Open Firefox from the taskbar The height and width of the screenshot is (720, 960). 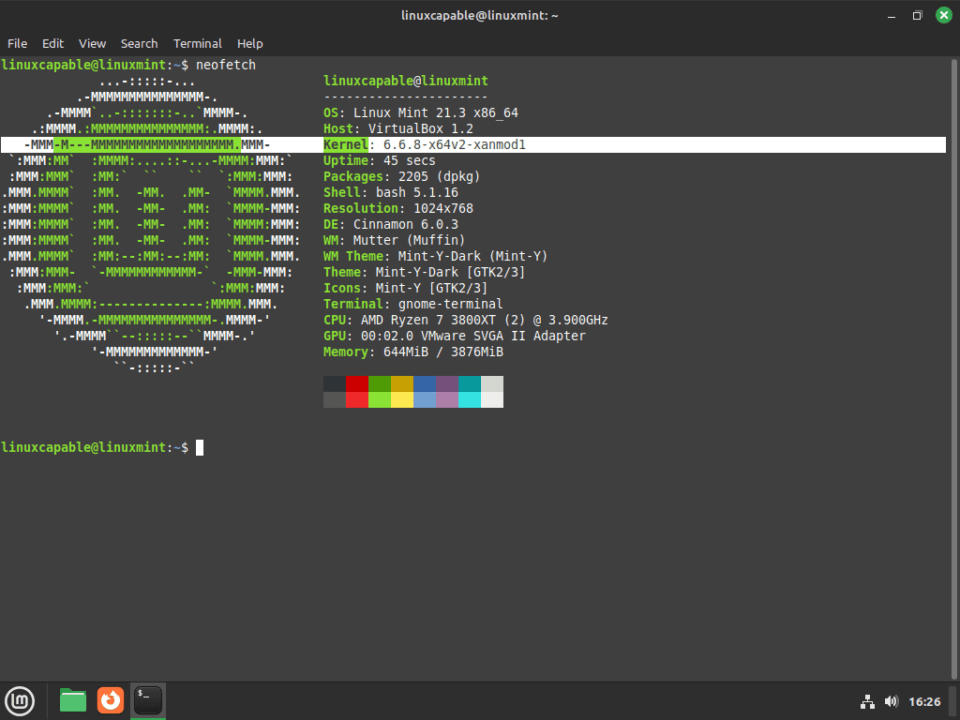110,700
